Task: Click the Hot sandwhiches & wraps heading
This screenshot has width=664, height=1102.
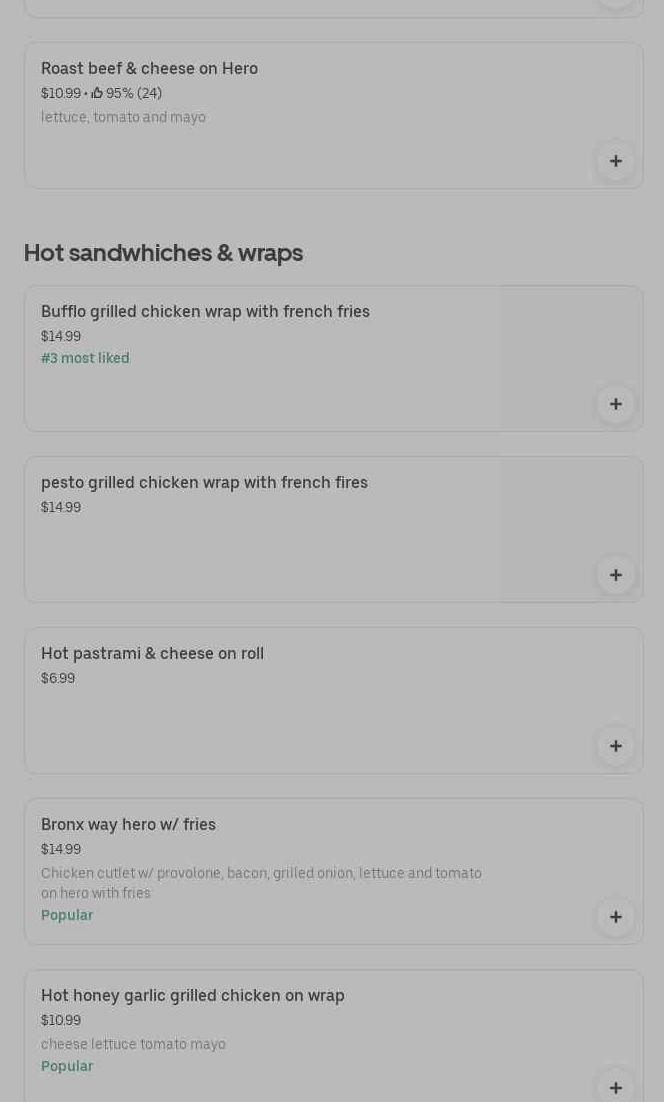Action: coord(163,253)
